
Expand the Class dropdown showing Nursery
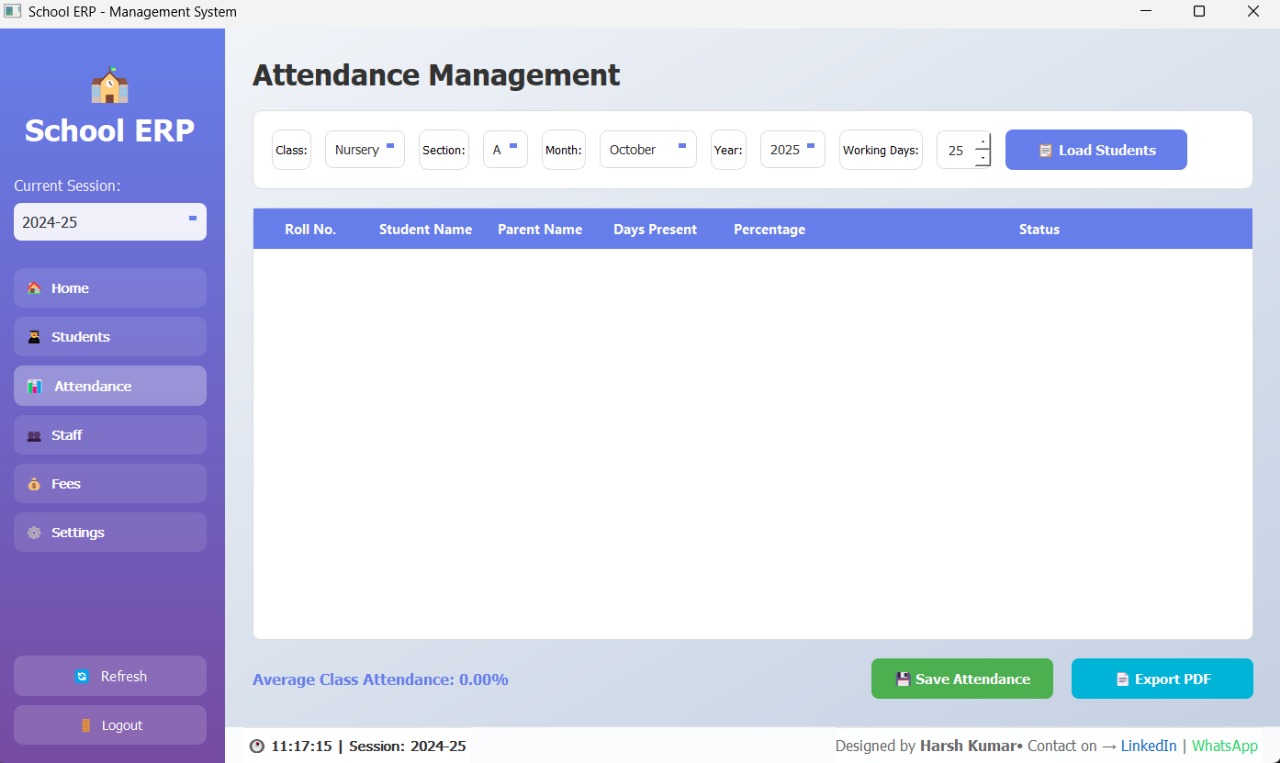(x=364, y=150)
